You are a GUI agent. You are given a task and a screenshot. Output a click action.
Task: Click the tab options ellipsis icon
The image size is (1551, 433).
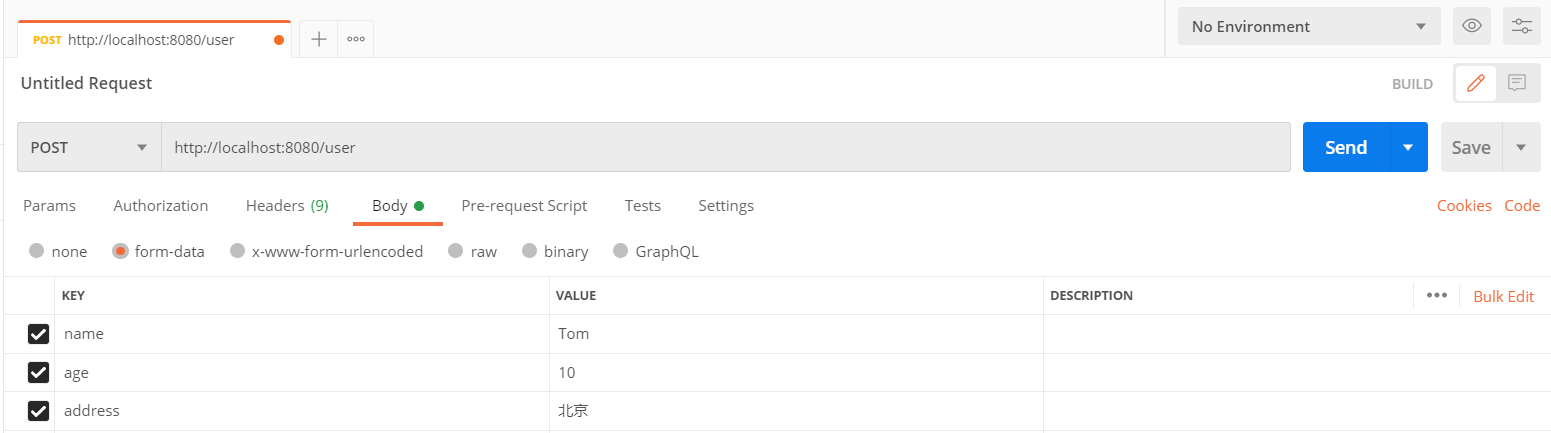(355, 39)
